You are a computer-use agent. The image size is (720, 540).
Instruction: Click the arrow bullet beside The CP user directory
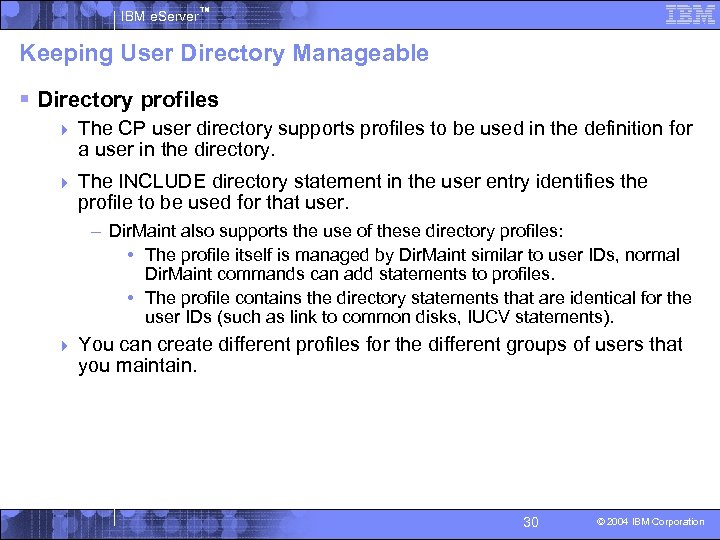(64, 130)
